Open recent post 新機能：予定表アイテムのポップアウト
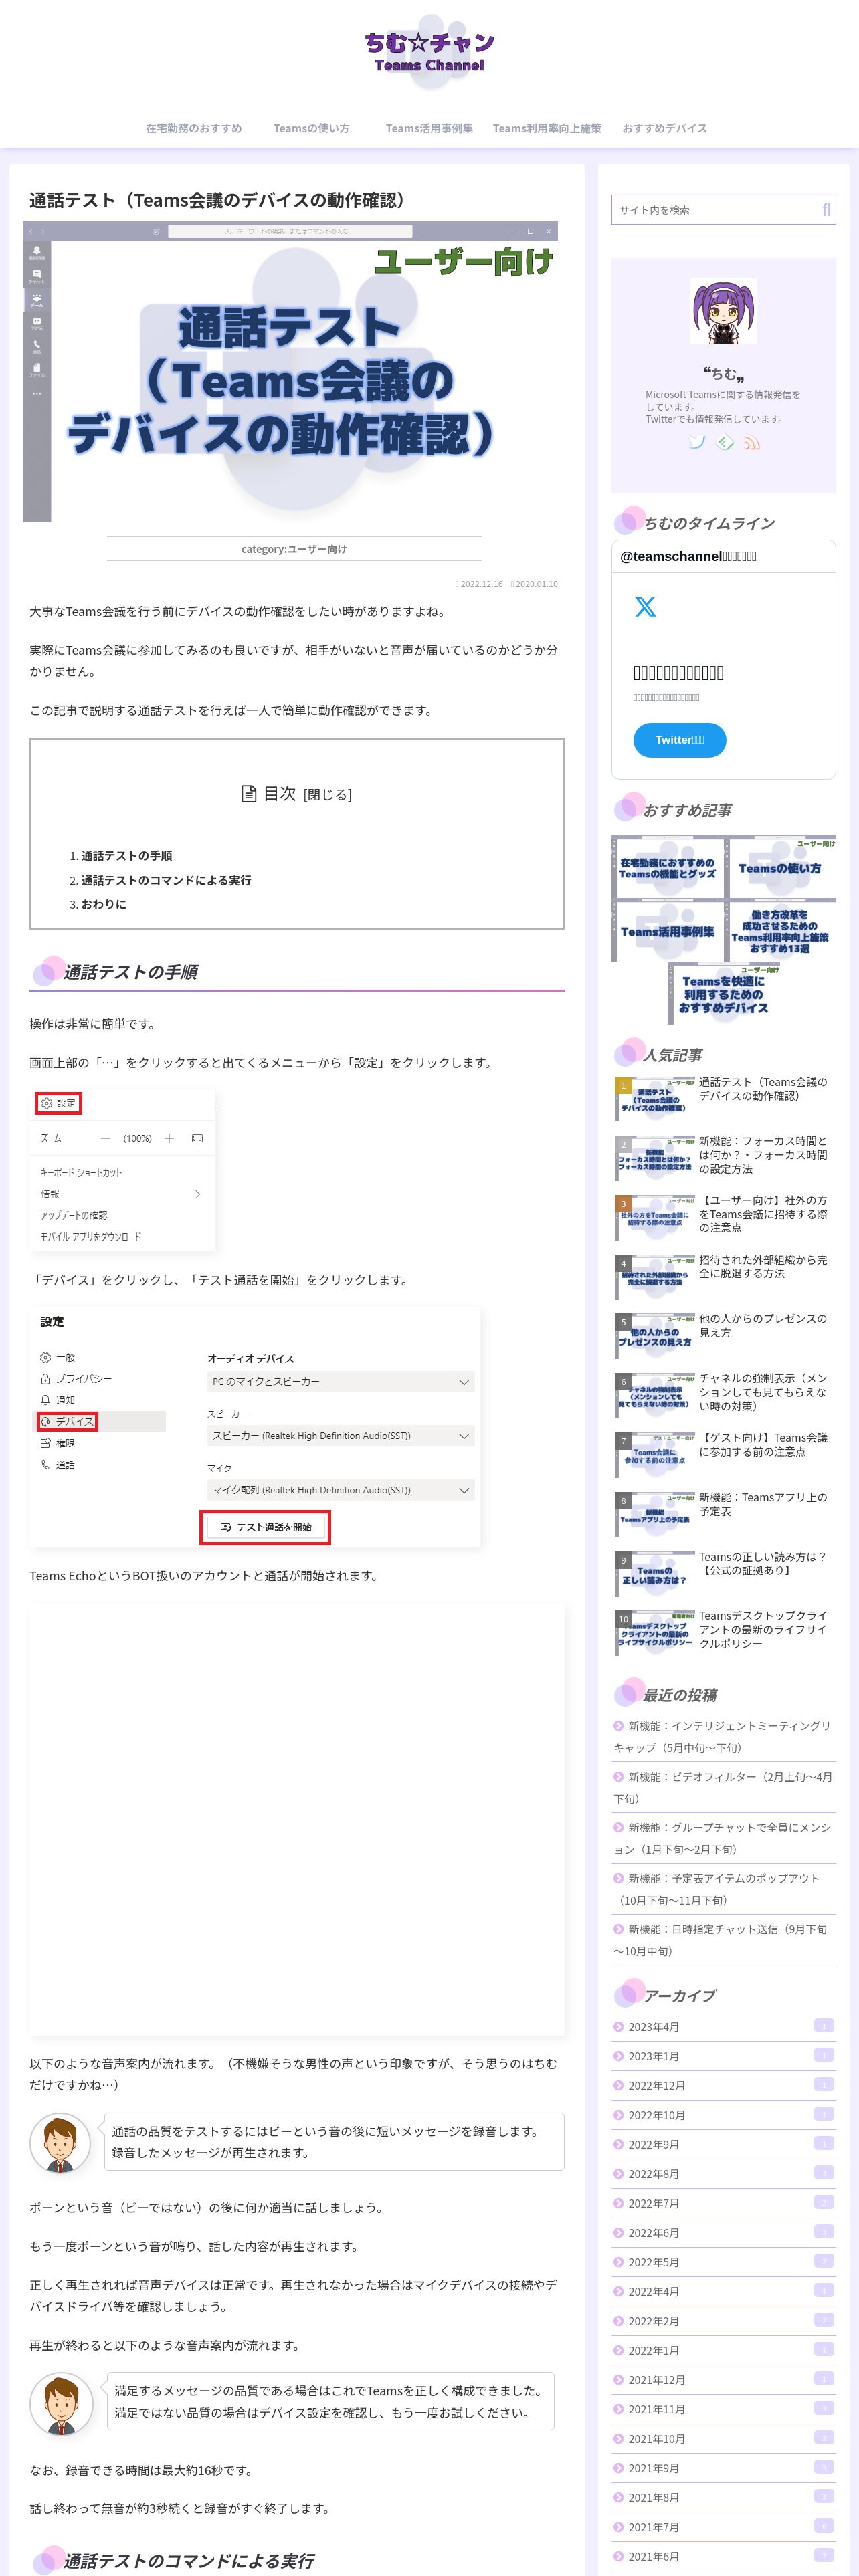The image size is (859, 2576). (724, 1889)
